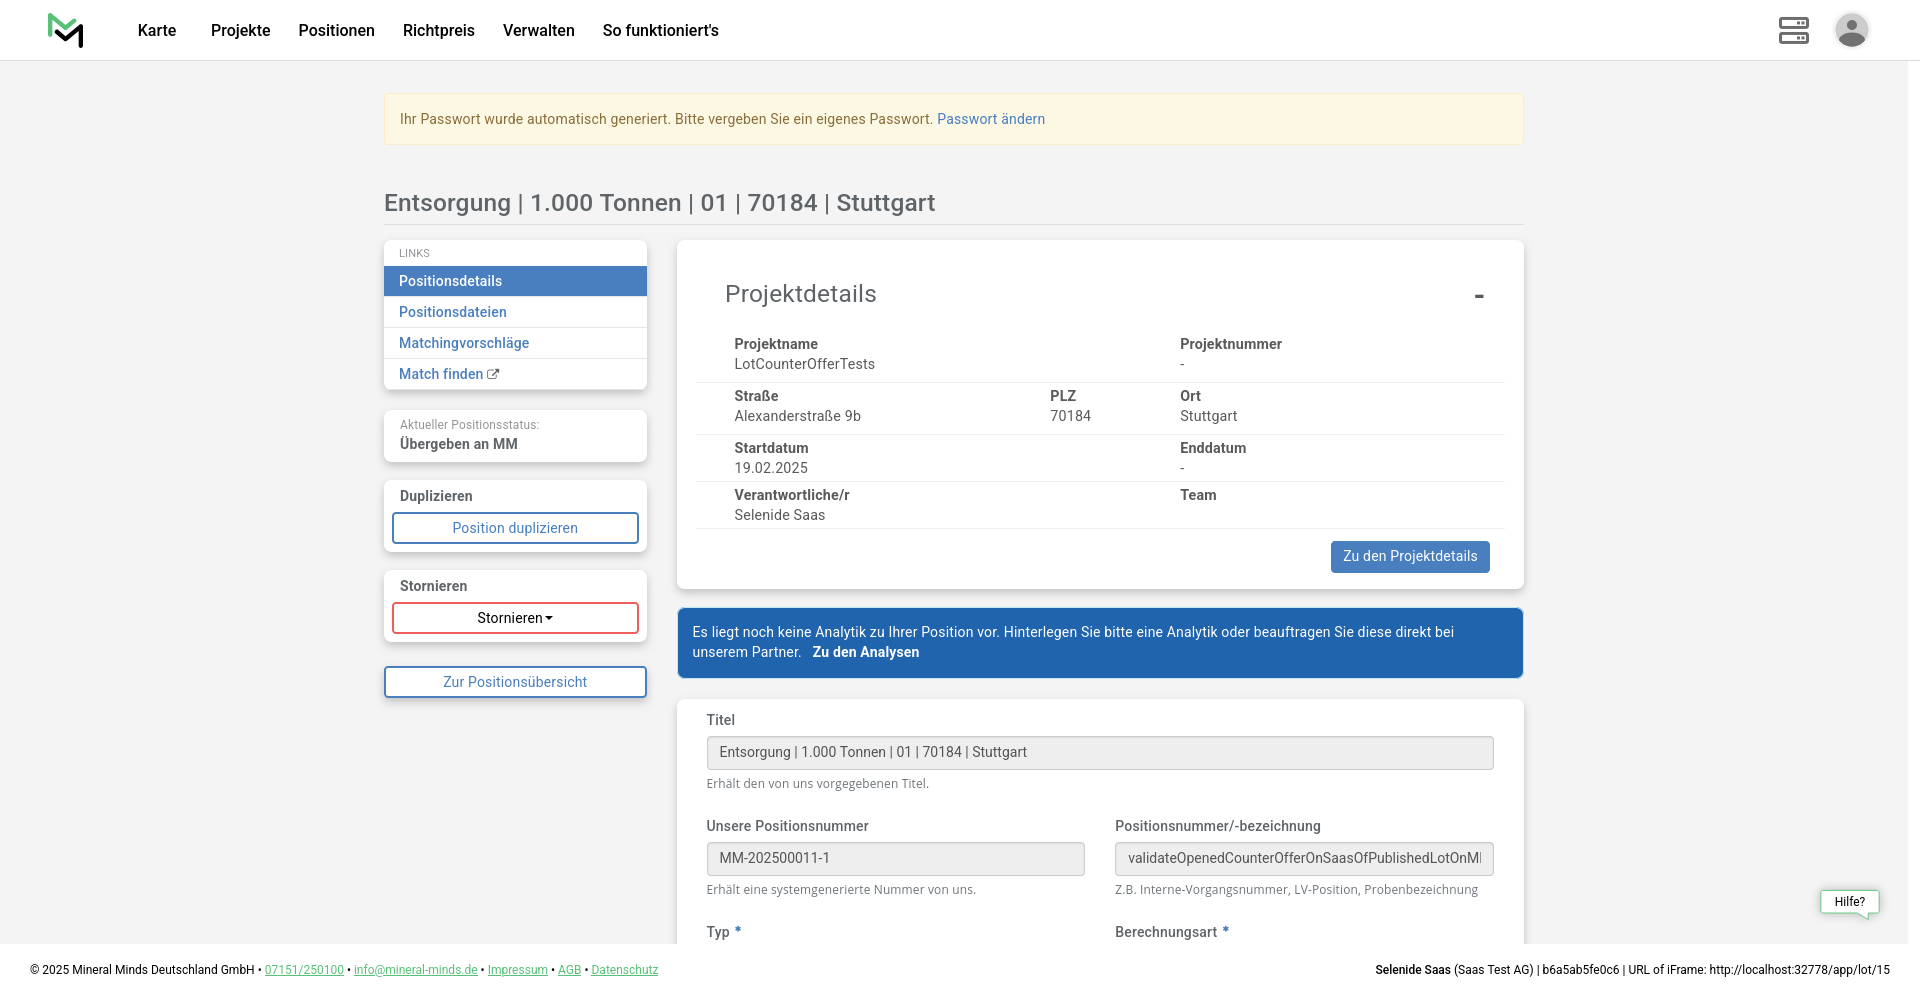The height and width of the screenshot is (994, 1920).
Task: Open the Verwalten menu
Action: pyautogui.click(x=538, y=30)
